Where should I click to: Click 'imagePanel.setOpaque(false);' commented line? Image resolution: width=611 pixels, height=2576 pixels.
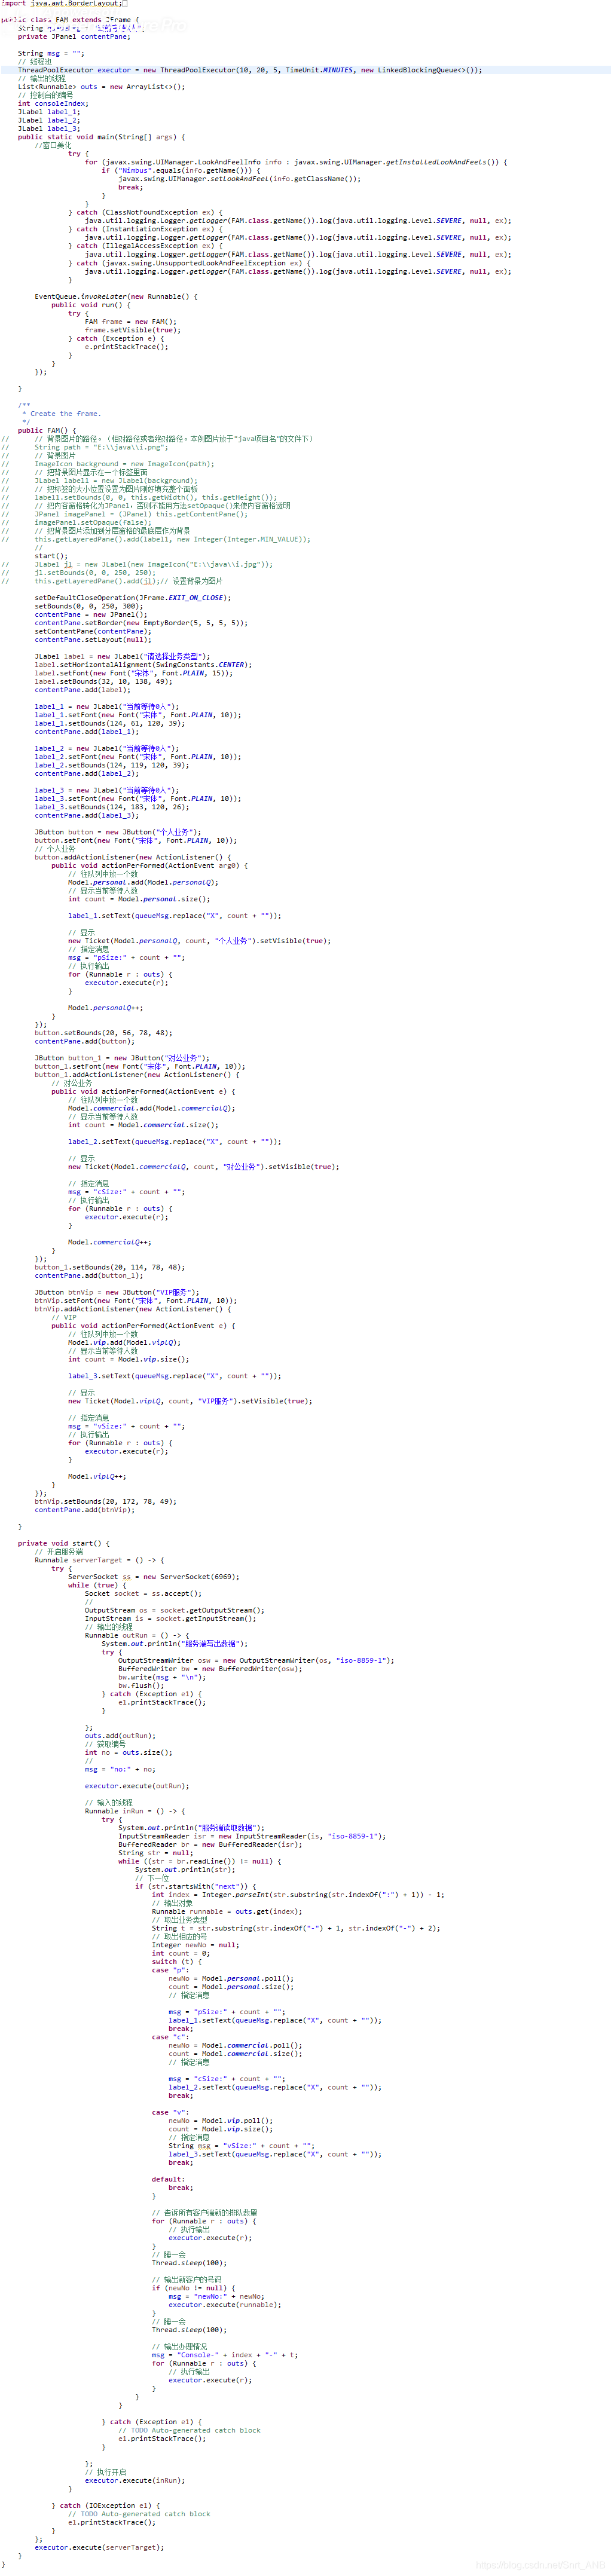(93, 522)
